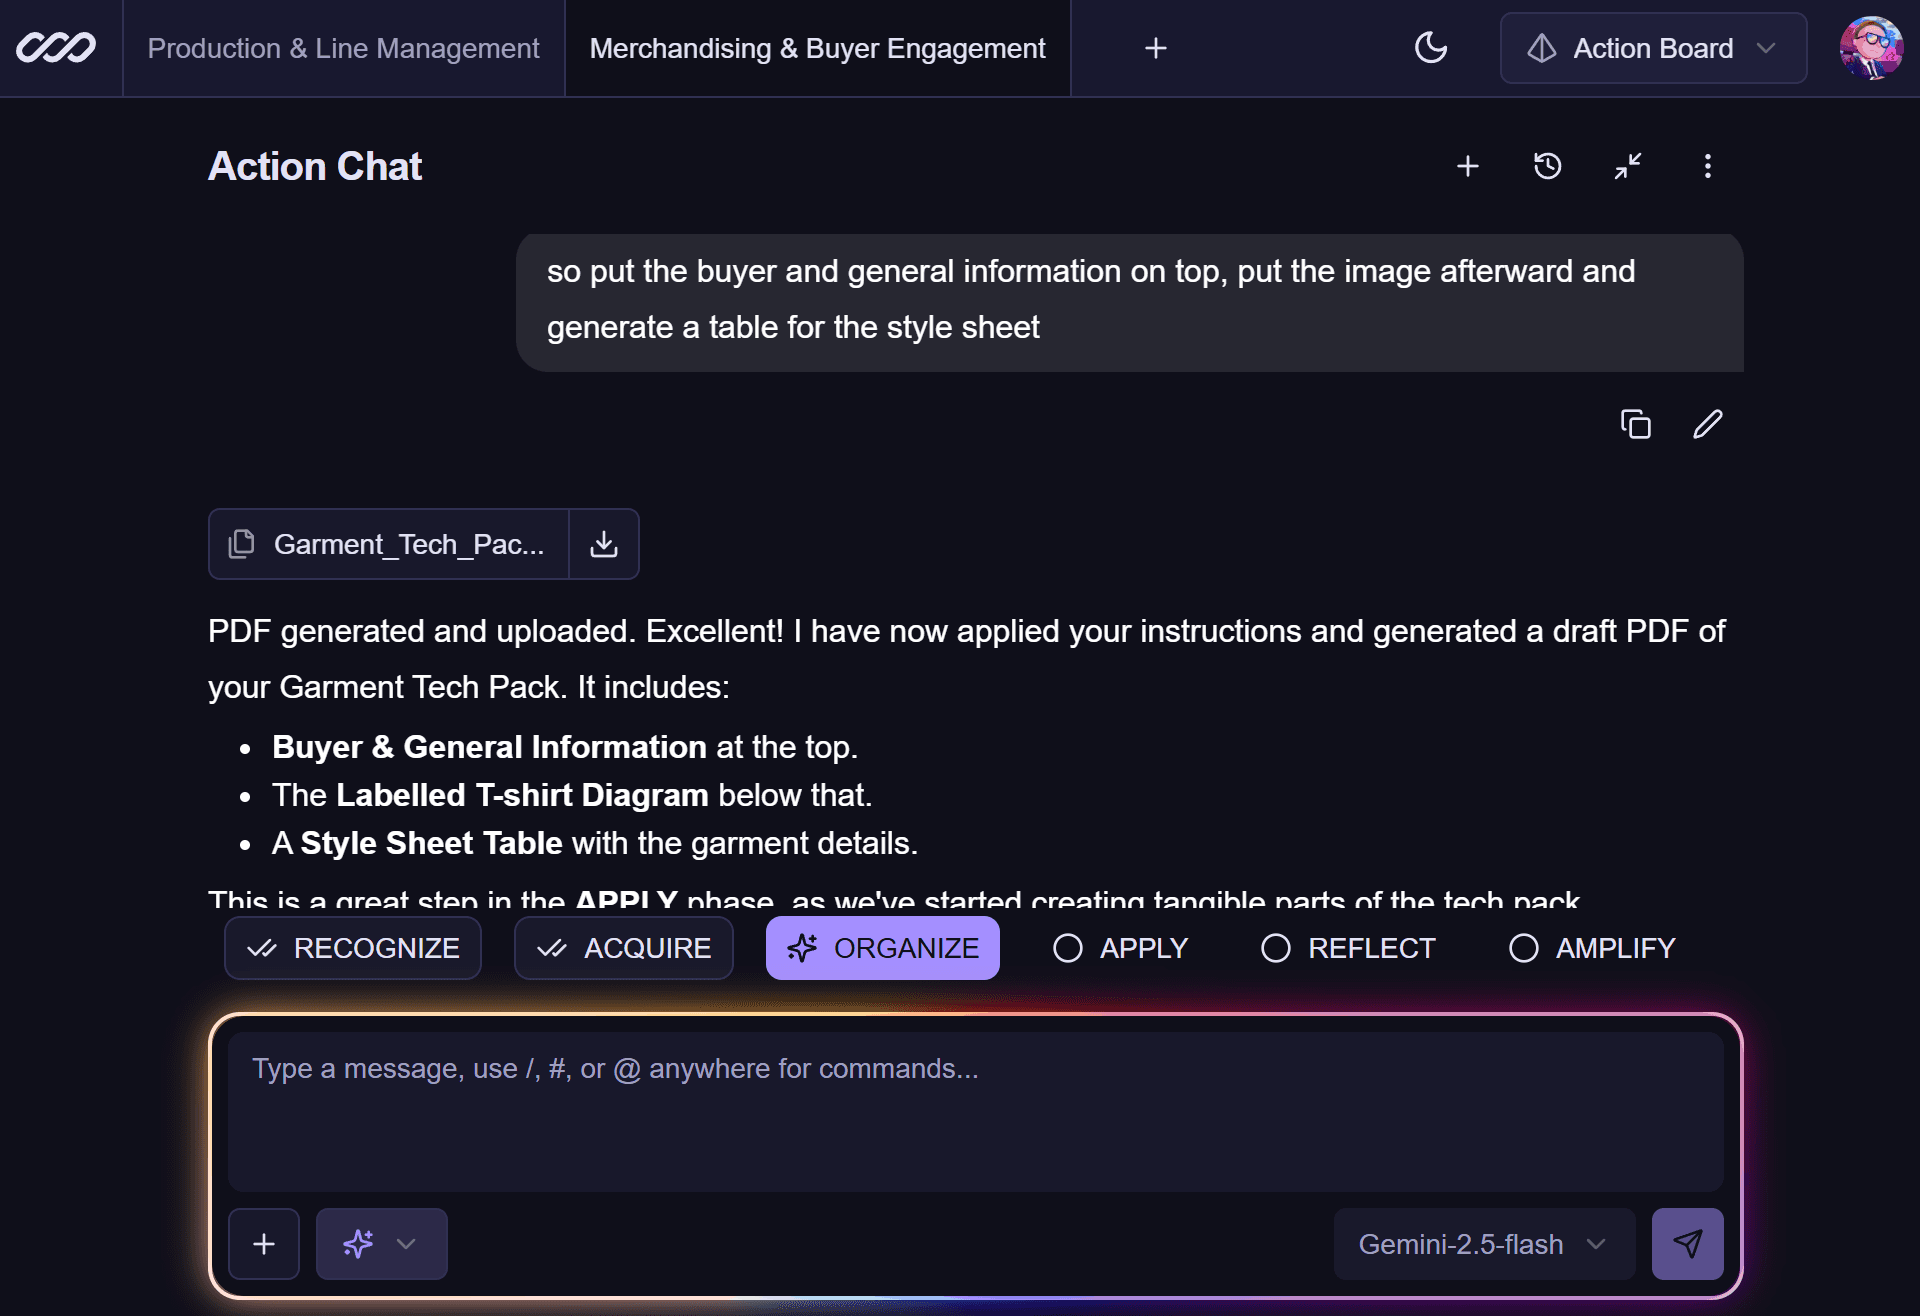The width and height of the screenshot is (1920, 1316).
Task: Click the RECOGNIZE phase button
Action: (x=353, y=948)
